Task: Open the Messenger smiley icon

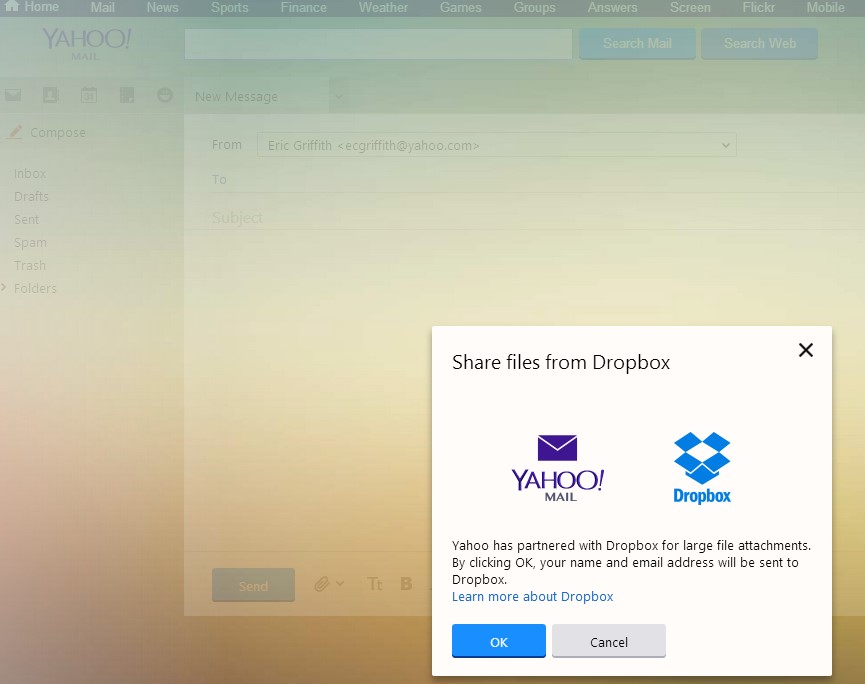Action: coord(164,95)
